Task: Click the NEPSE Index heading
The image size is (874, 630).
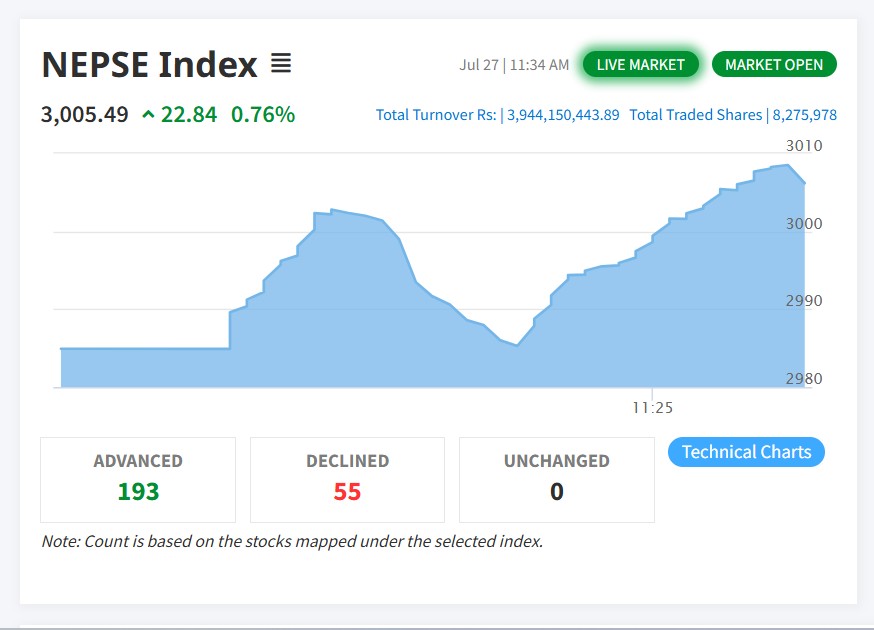Action: coord(149,64)
